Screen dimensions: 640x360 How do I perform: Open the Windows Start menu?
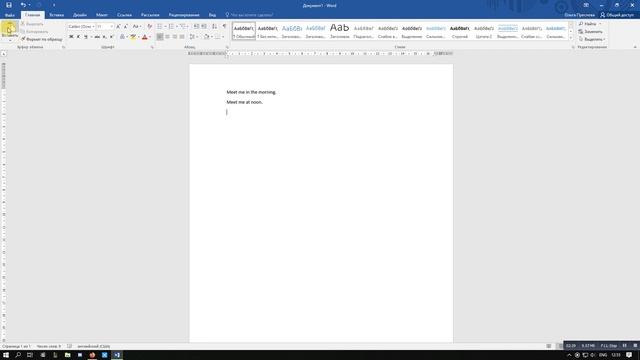[6, 355]
